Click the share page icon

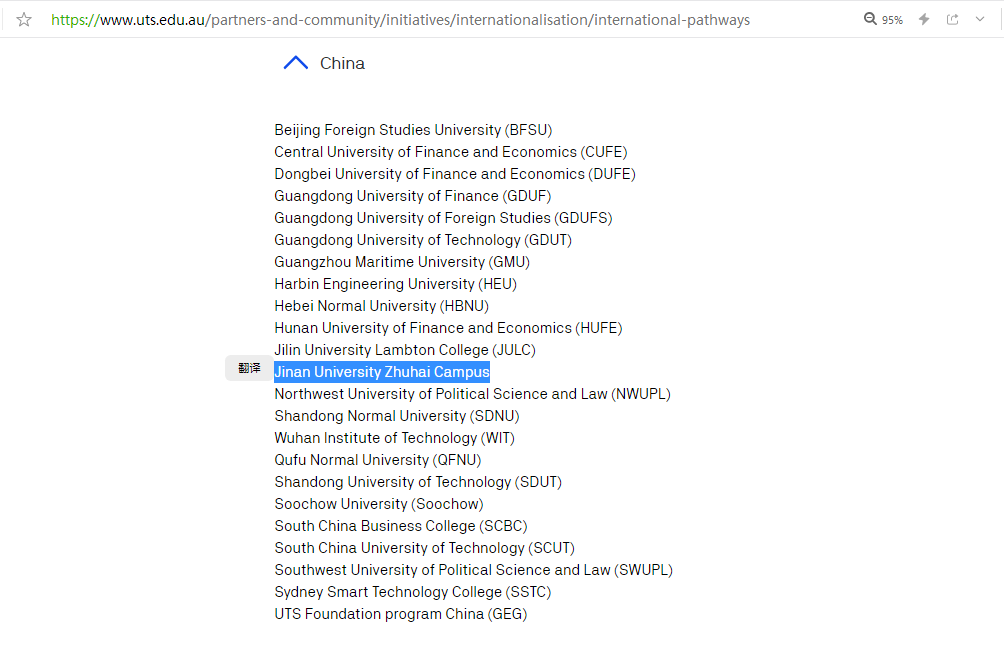[953, 19]
